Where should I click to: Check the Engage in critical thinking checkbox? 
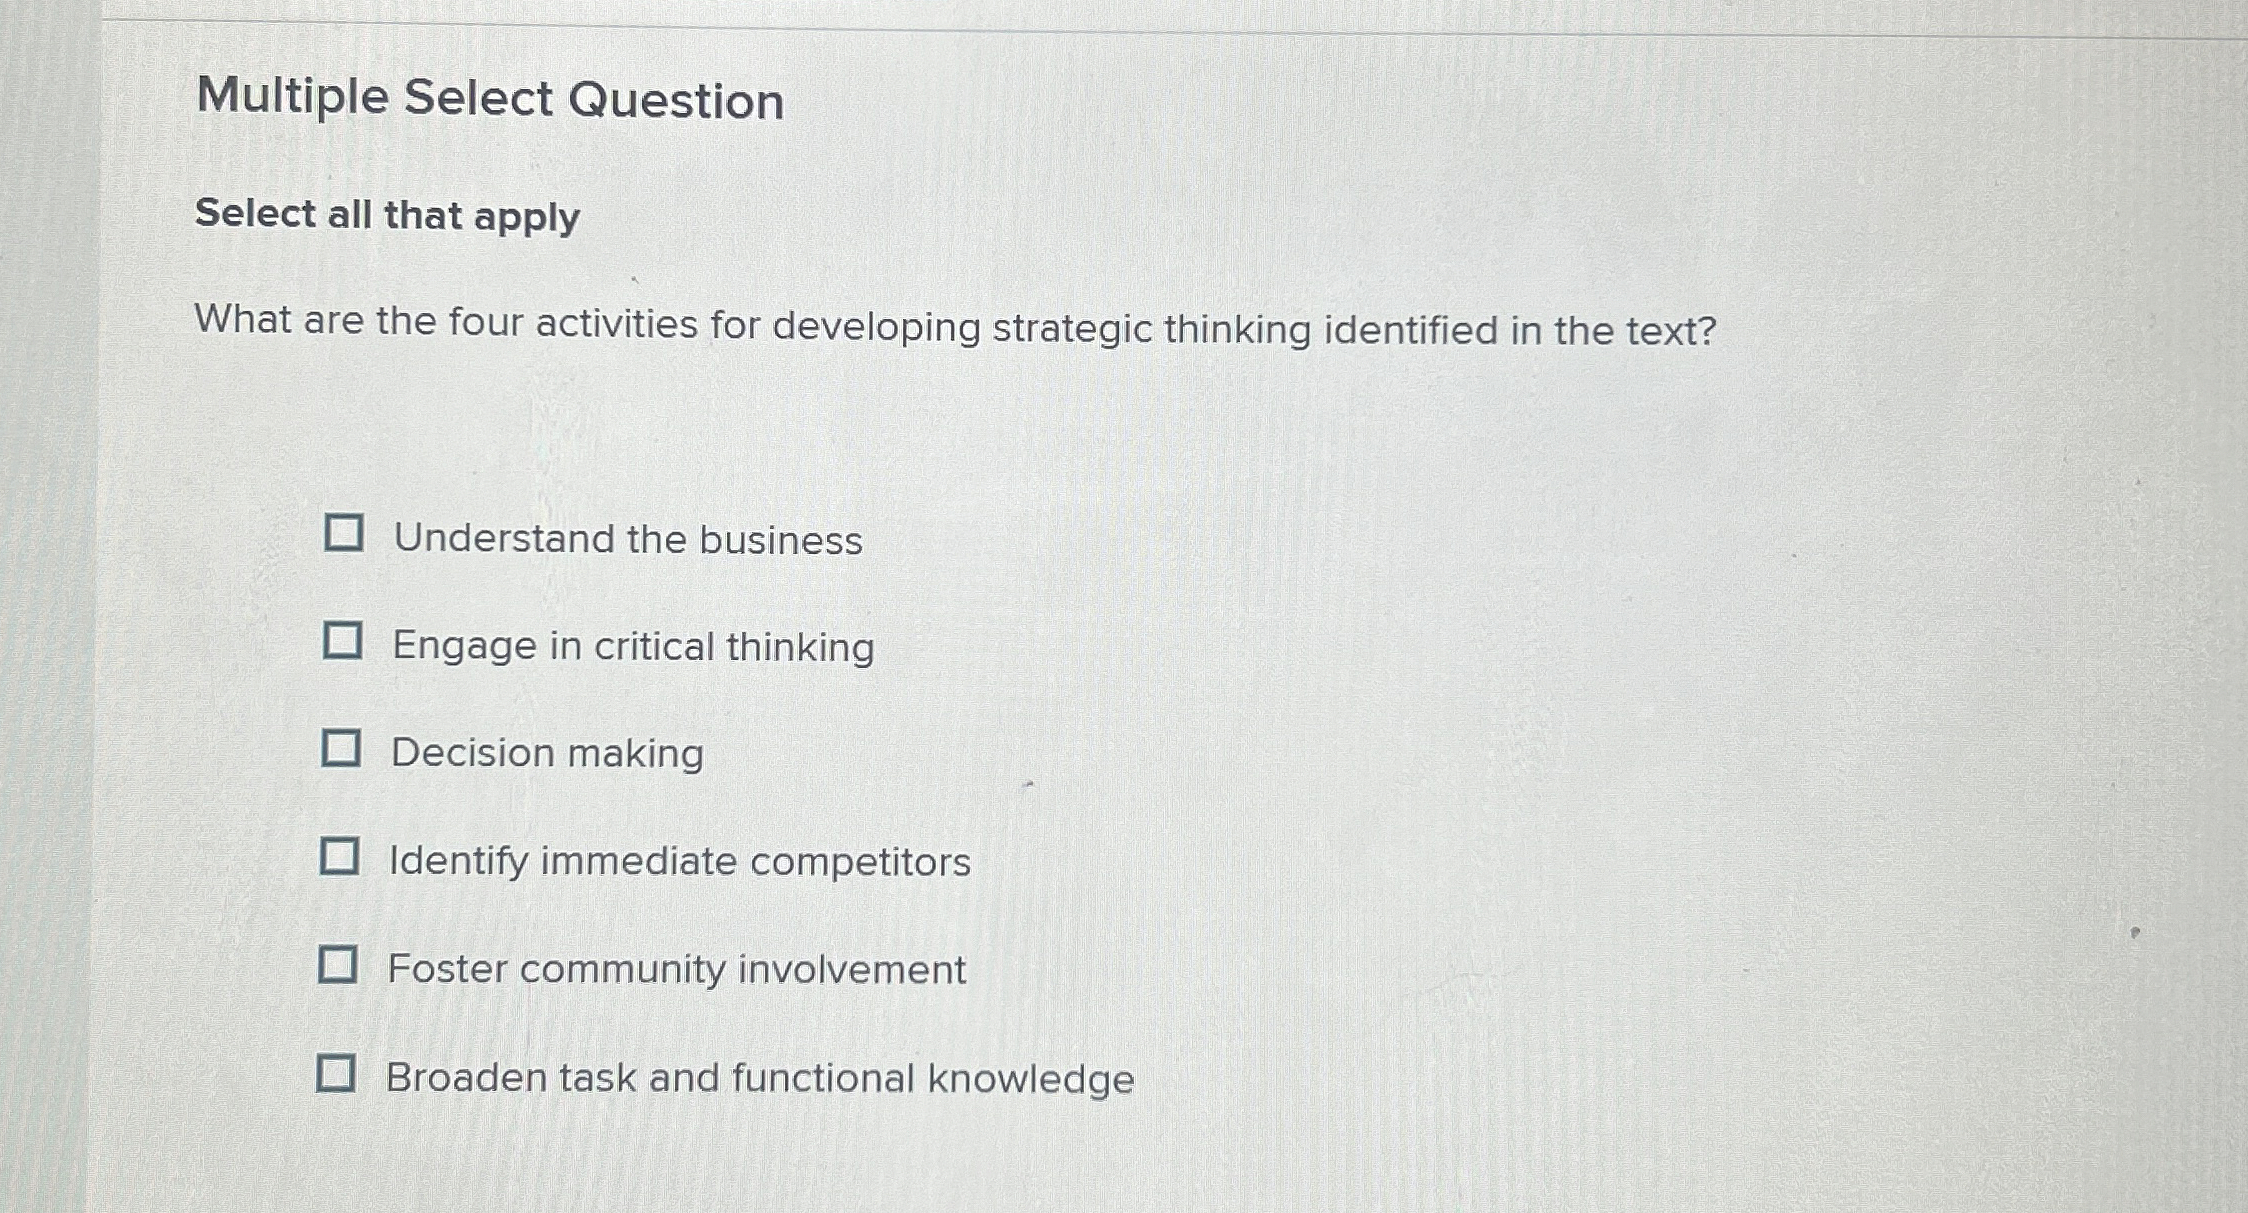click(x=342, y=644)
